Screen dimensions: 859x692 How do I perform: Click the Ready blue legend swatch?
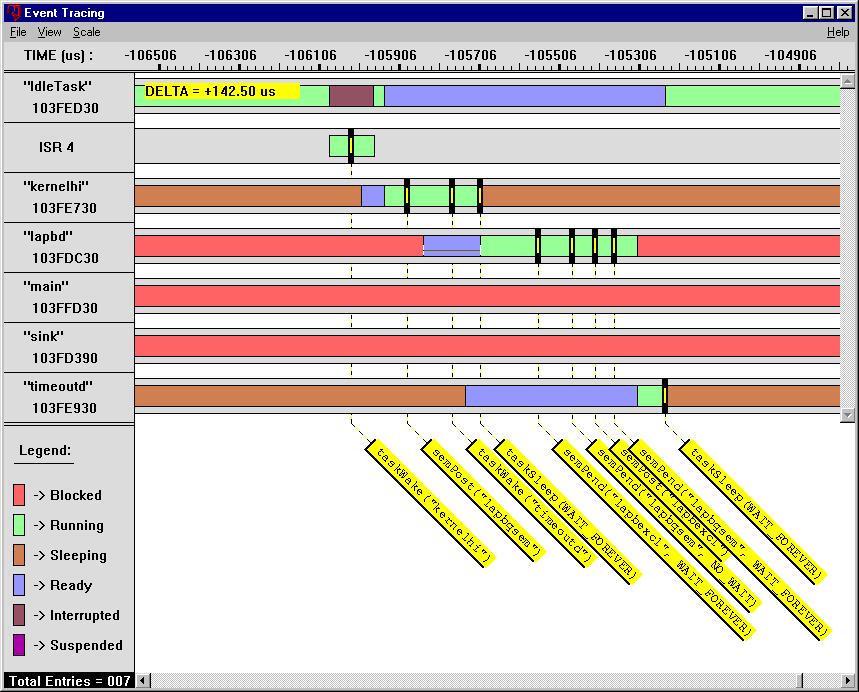tap(19, 585)
